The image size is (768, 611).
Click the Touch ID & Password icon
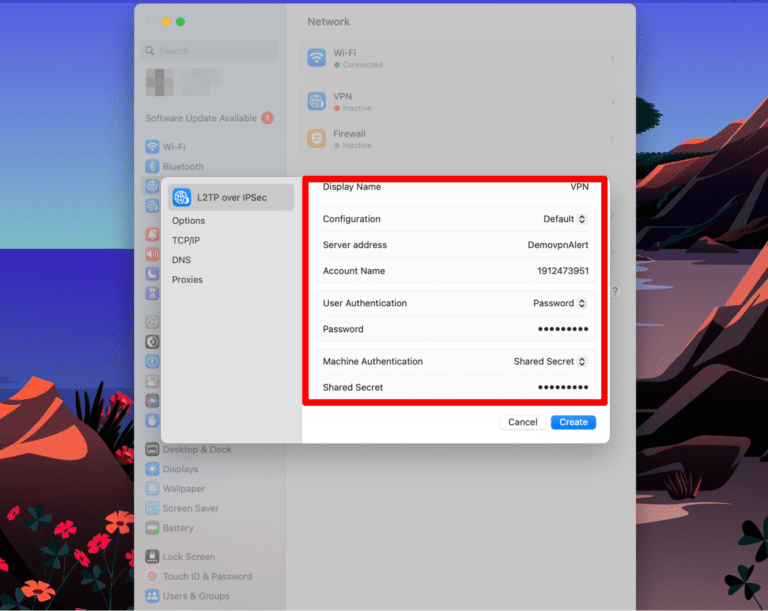(152, 576)
